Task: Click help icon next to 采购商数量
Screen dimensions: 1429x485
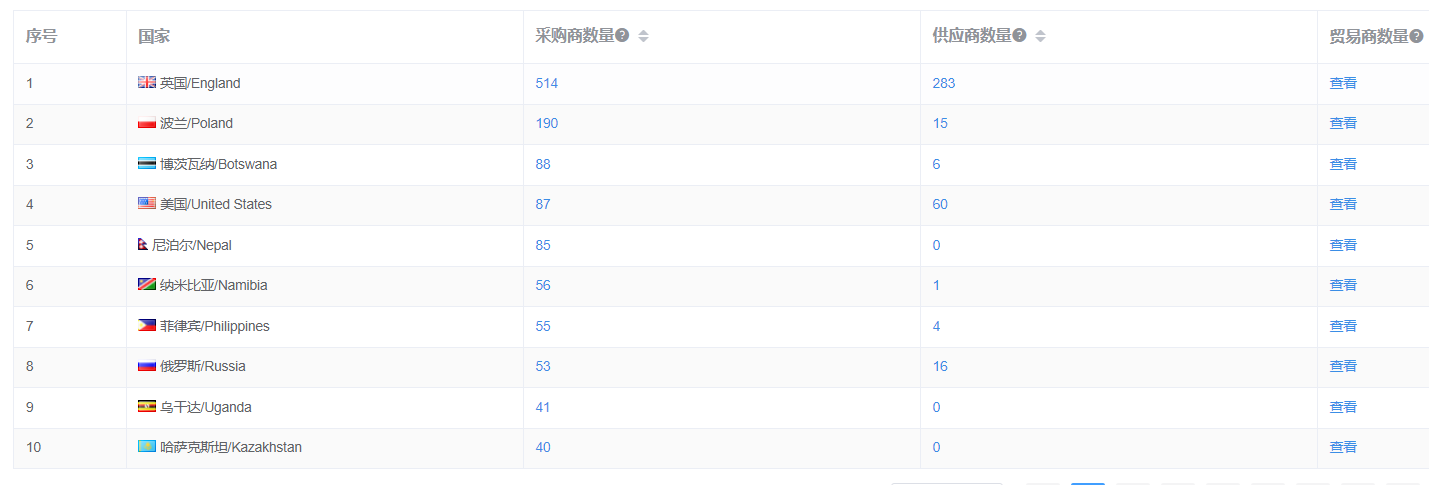Action: (622, 36)
